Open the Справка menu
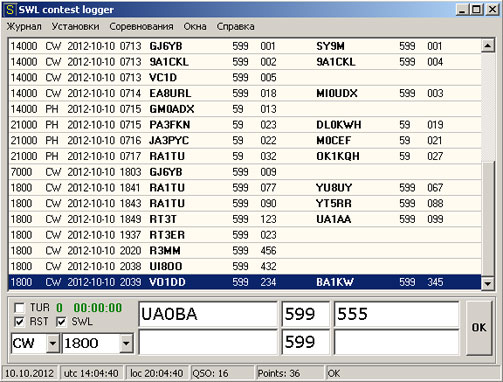Image resolution: width=503 pixels, height=382 pixels. [x=236, y=27]
